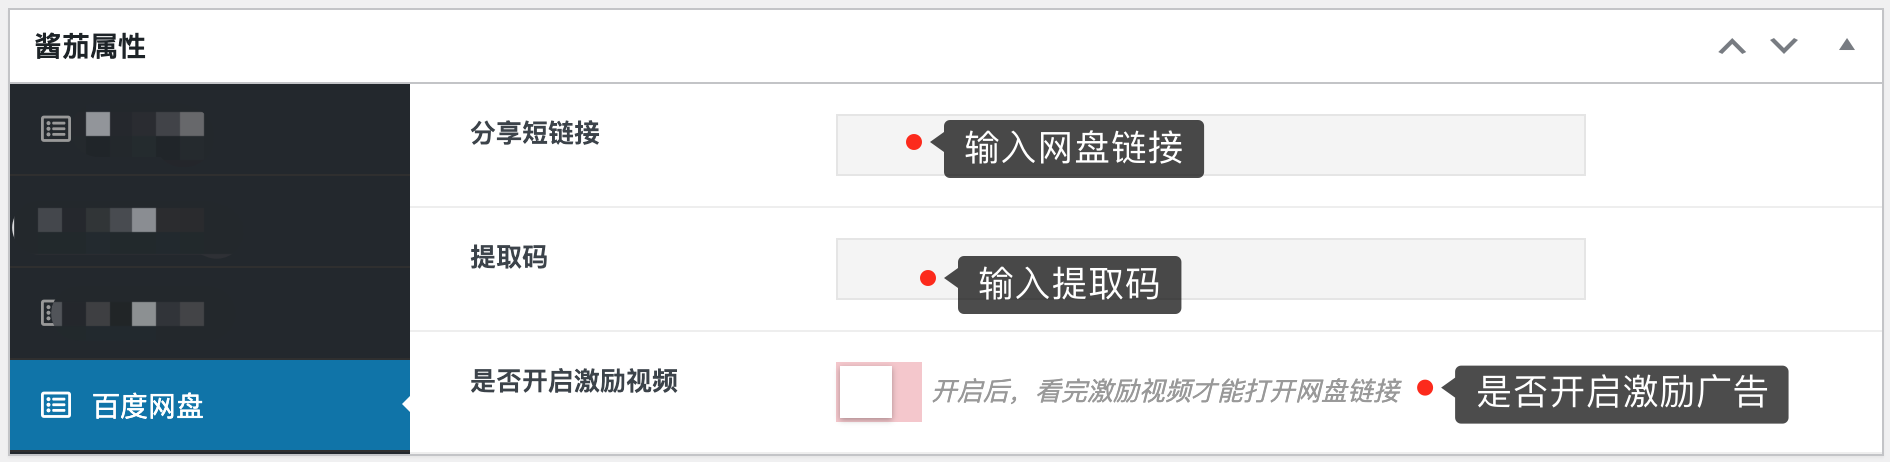Open the 百度网盘 tab
This screenshot has height=462, width=1890.
coord(210,405)
